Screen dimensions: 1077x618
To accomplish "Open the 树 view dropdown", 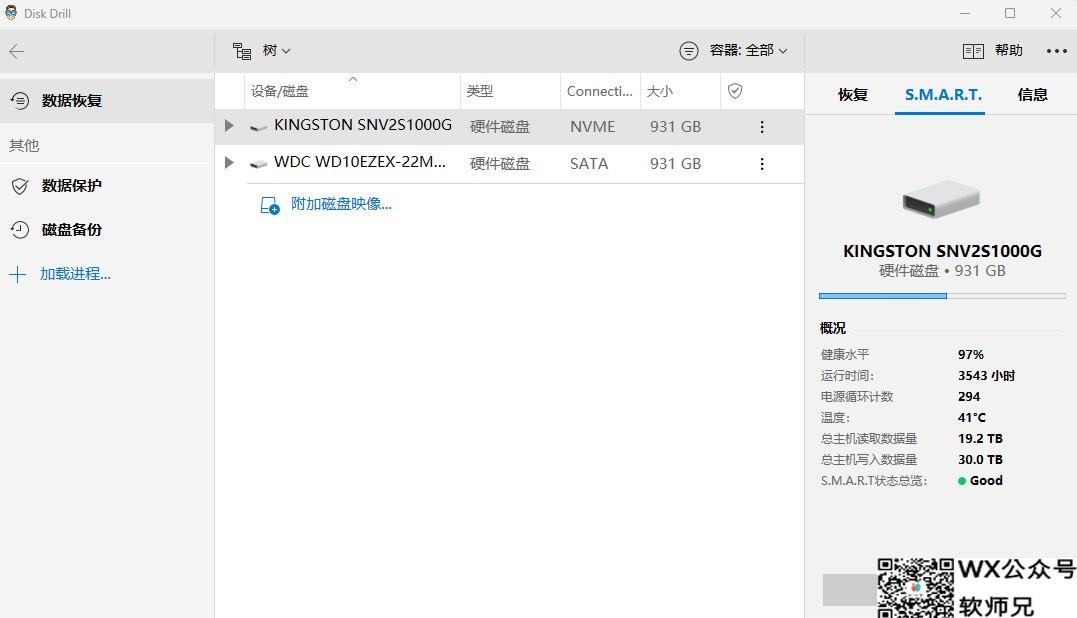I will [277, 51].
